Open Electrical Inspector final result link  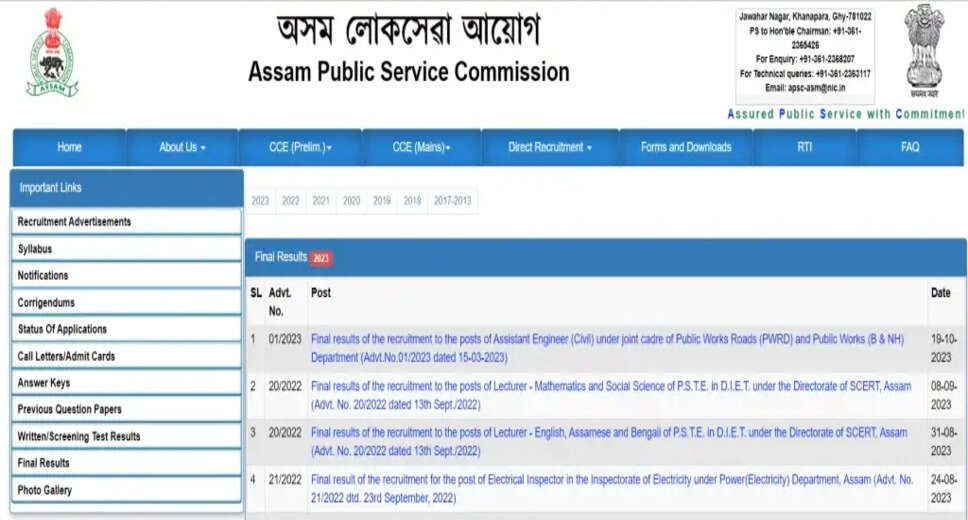point(612,489)
